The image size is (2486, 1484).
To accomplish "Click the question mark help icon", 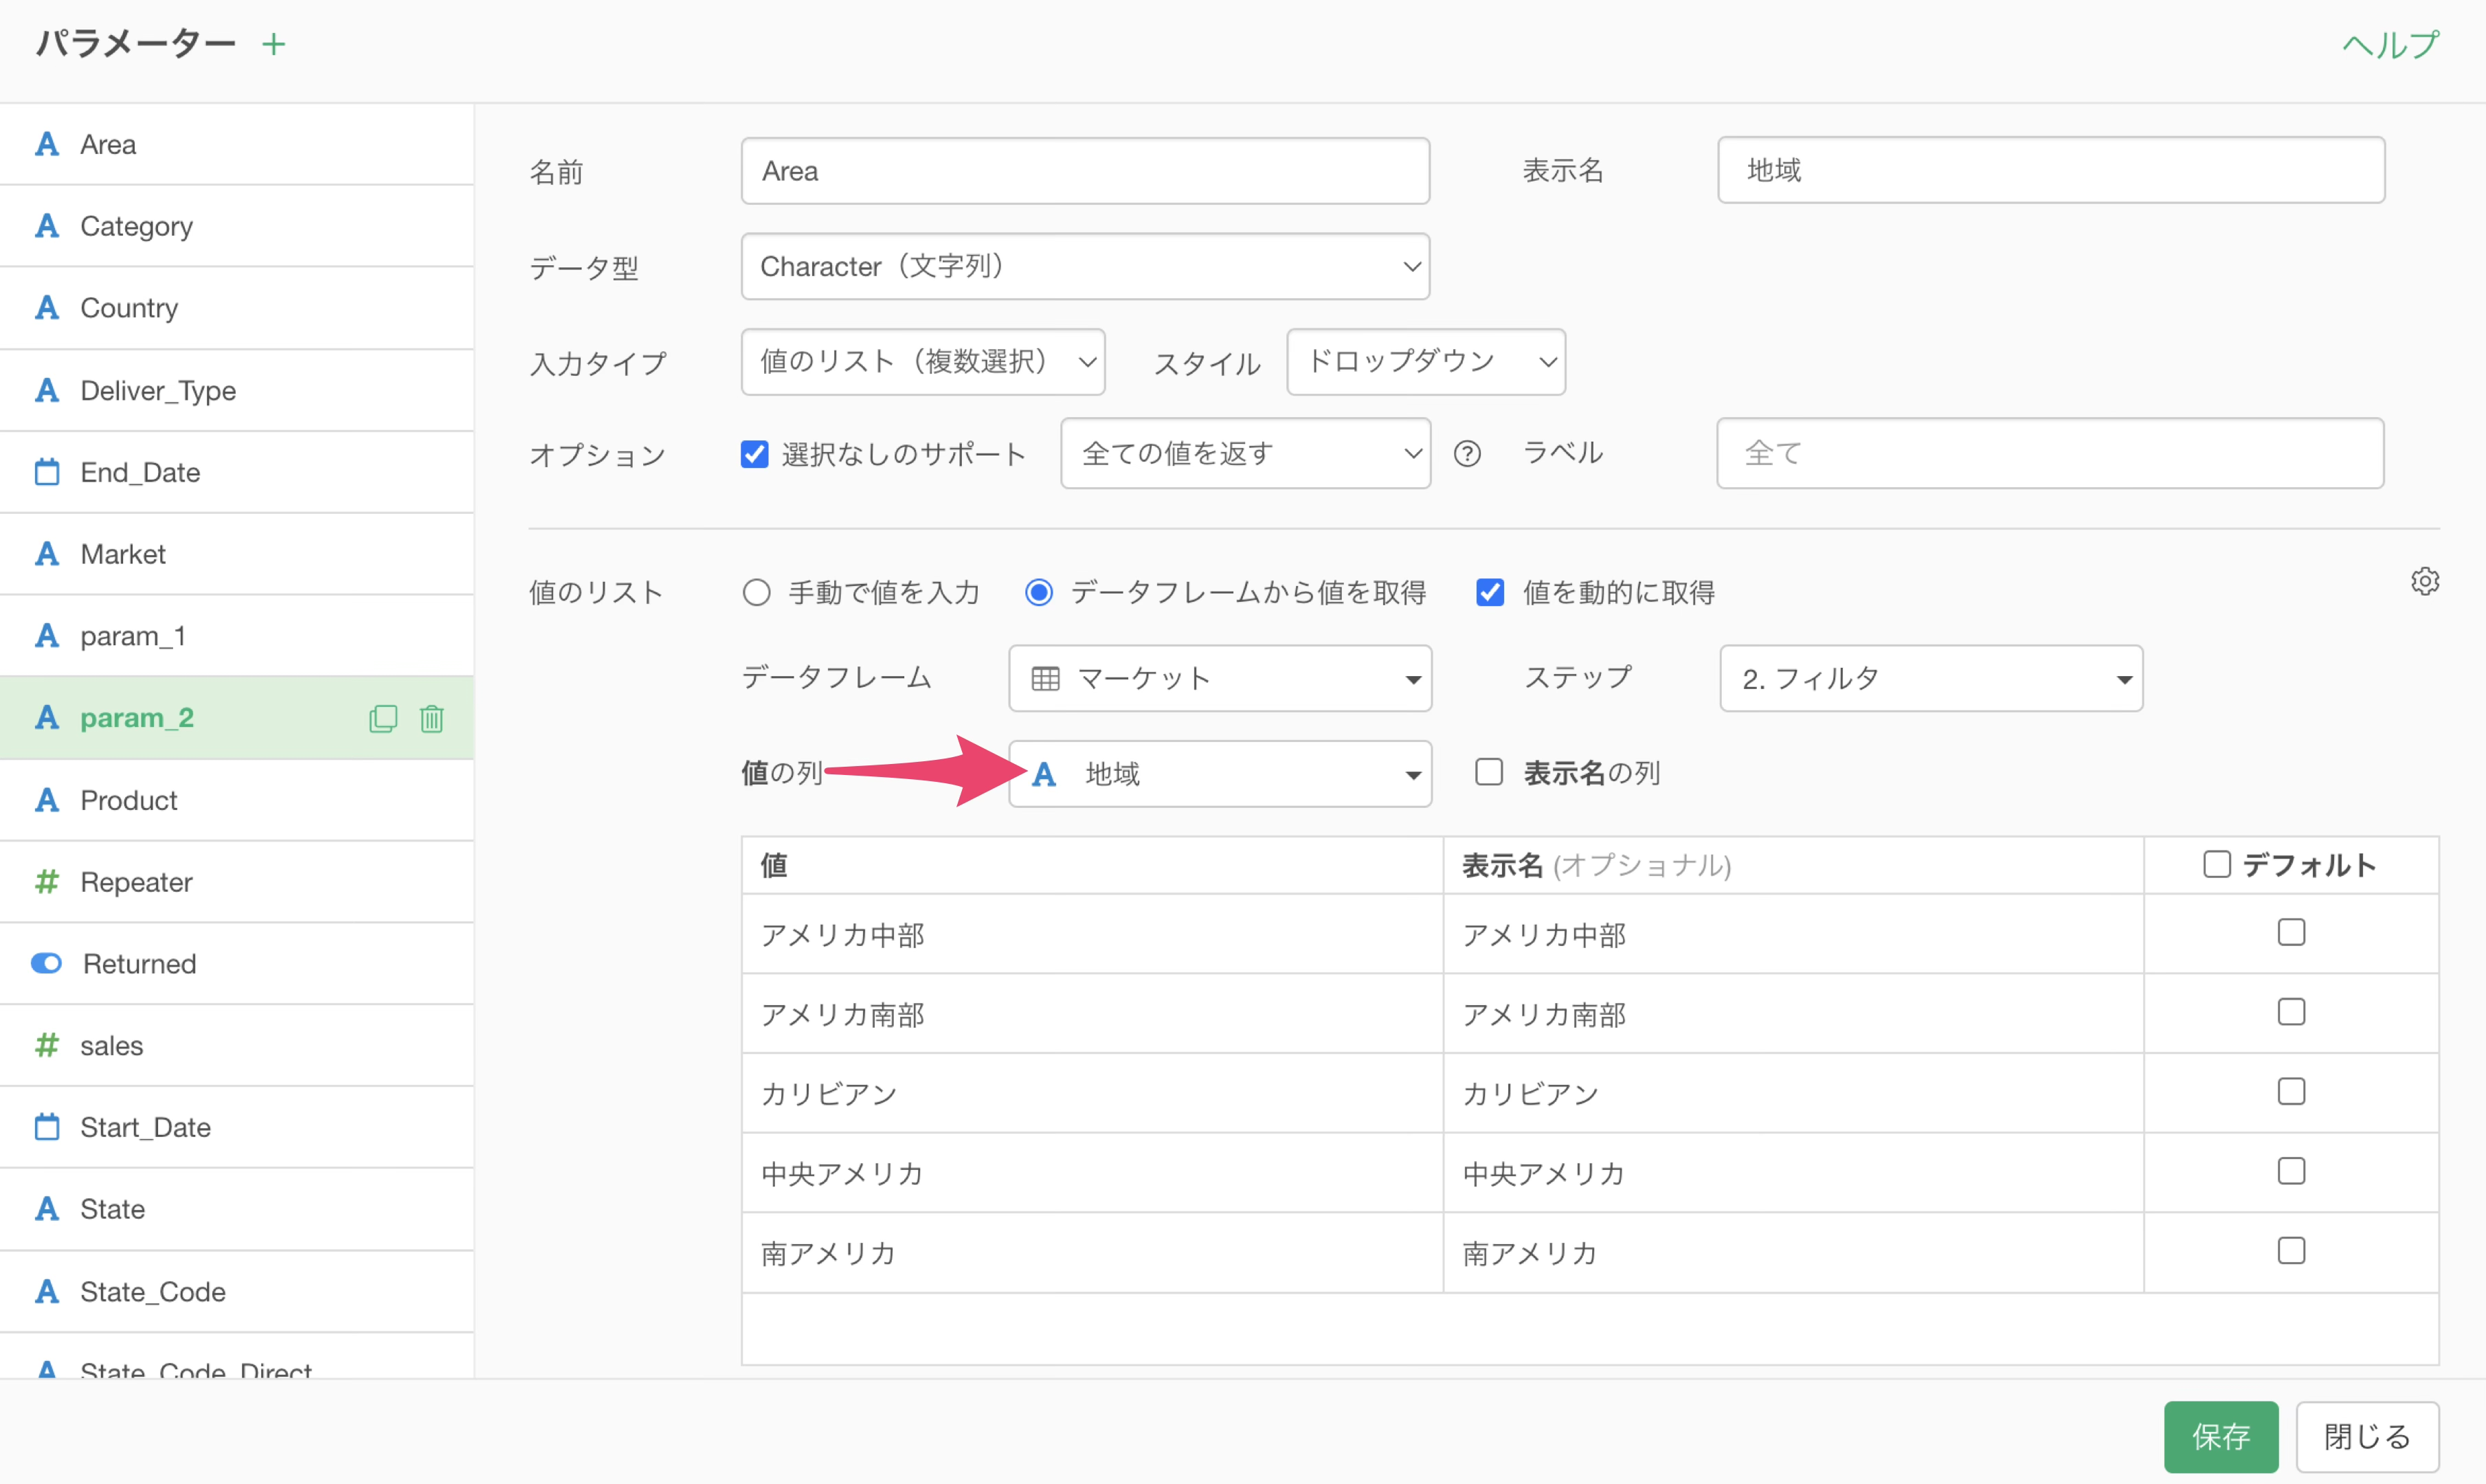I will [x=1466, y=454].
